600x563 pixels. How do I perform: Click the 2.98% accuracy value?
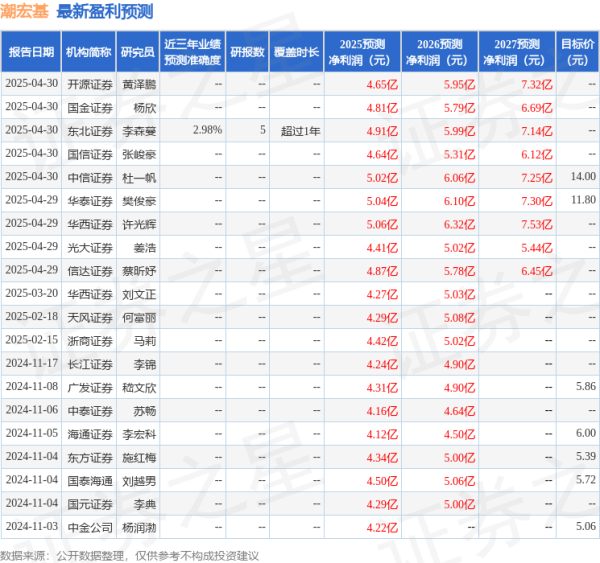tap(206, 130)
